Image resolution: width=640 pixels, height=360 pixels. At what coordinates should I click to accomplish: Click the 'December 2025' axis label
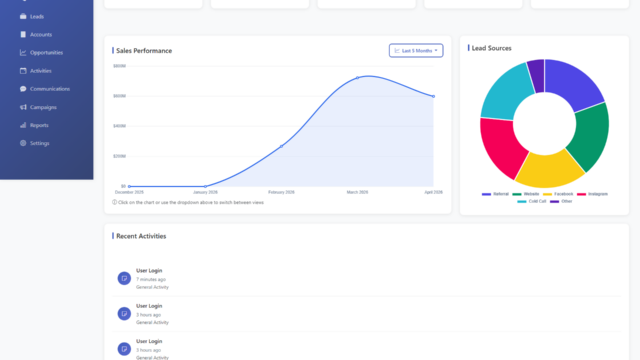(129, 192)
